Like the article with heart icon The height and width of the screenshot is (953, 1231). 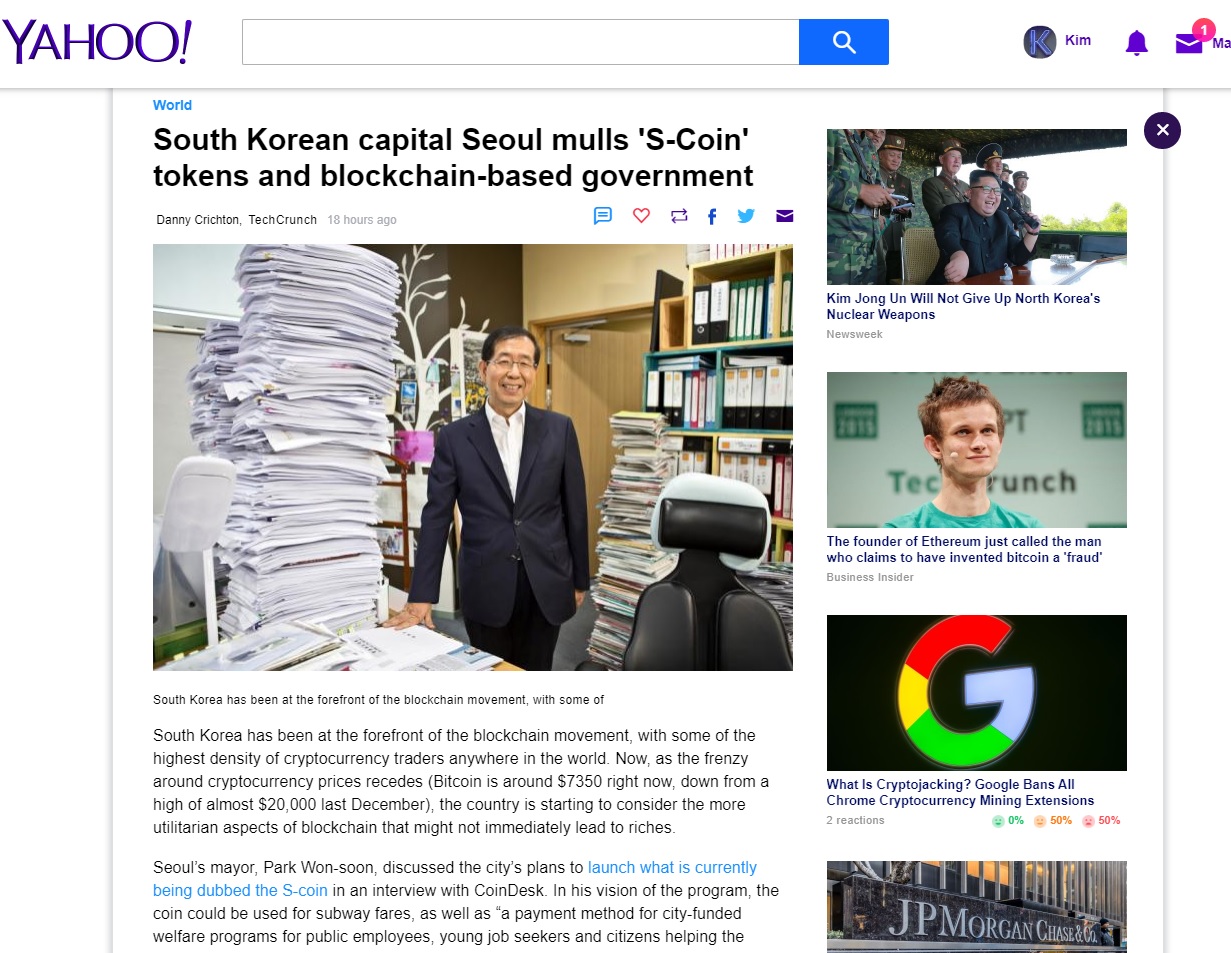point(641,215)
